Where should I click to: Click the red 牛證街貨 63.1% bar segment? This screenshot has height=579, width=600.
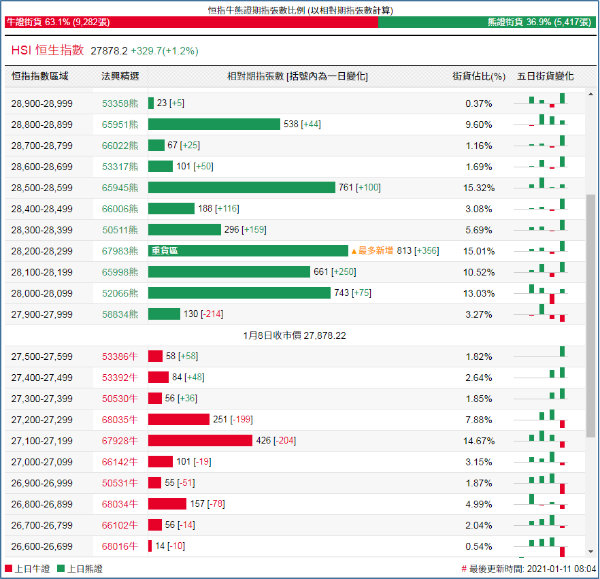191,22
